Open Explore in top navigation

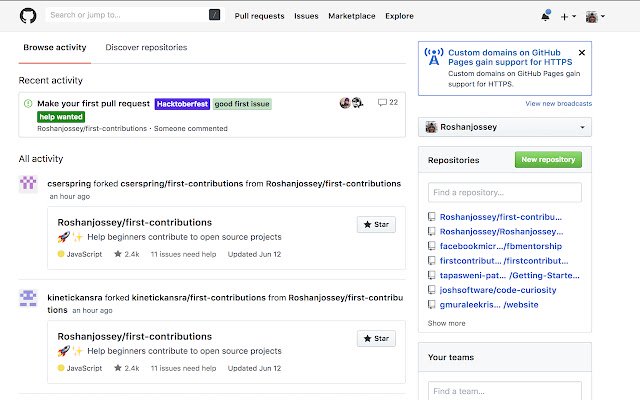pyautogui.click(x=399, y=16)
